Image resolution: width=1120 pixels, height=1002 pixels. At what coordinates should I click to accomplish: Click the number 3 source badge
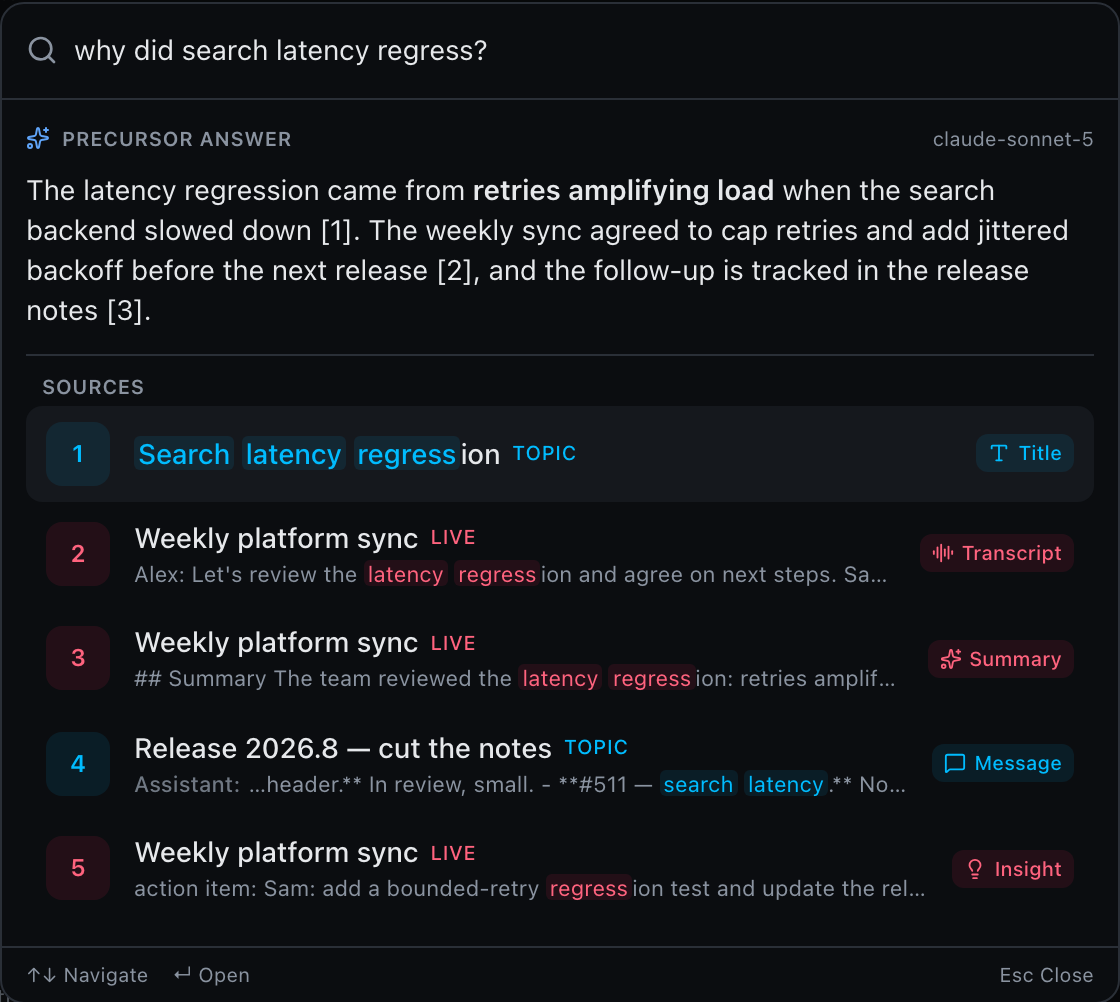tap(78, 658)
